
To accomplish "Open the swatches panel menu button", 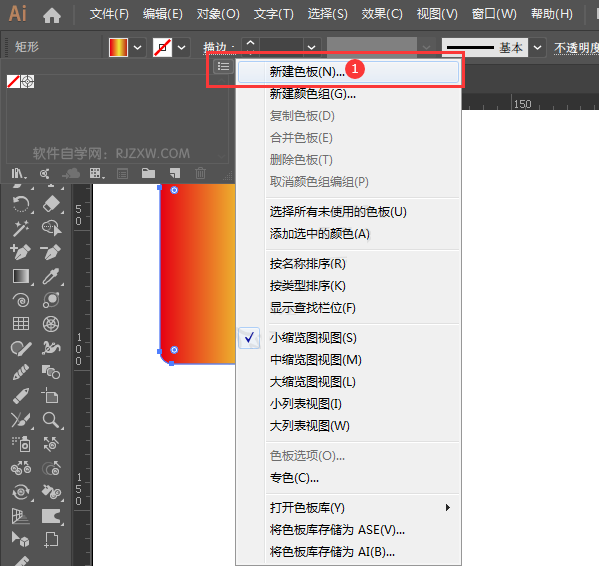I will pyautogui.click(x=223, y=66).
